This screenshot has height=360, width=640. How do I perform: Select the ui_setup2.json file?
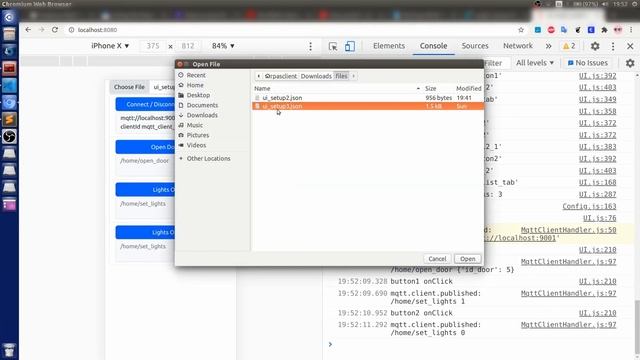(x=368, y=98)
